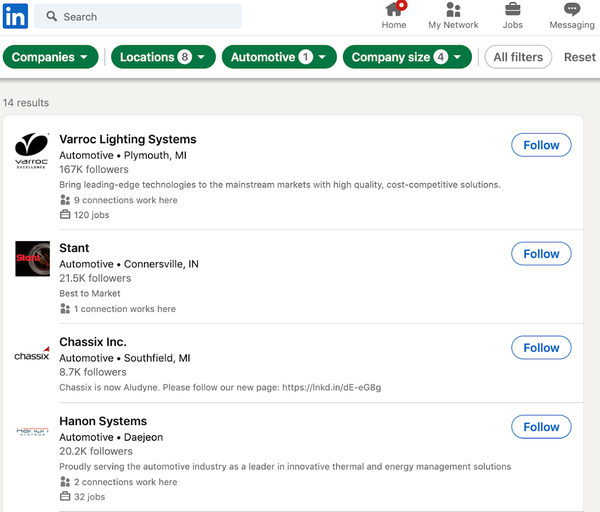Screen dimensions: 600x512
Task: Click '9 connections work here' text
Action: [126, 200]
